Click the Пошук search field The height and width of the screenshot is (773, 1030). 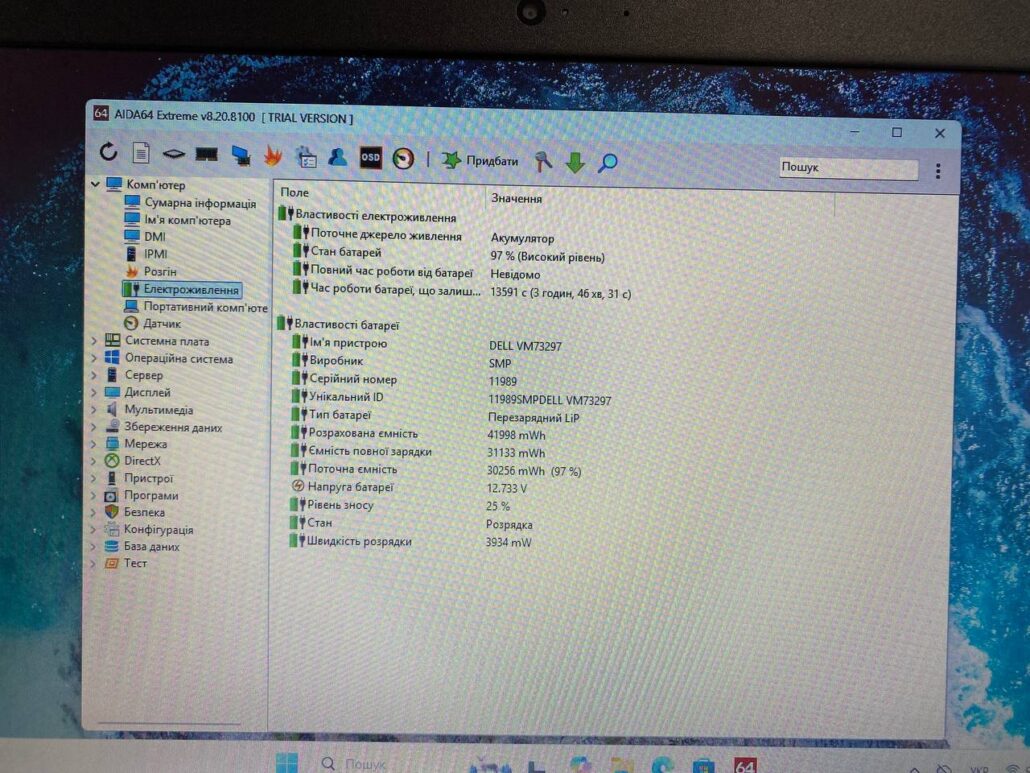[x=847, y=168]
